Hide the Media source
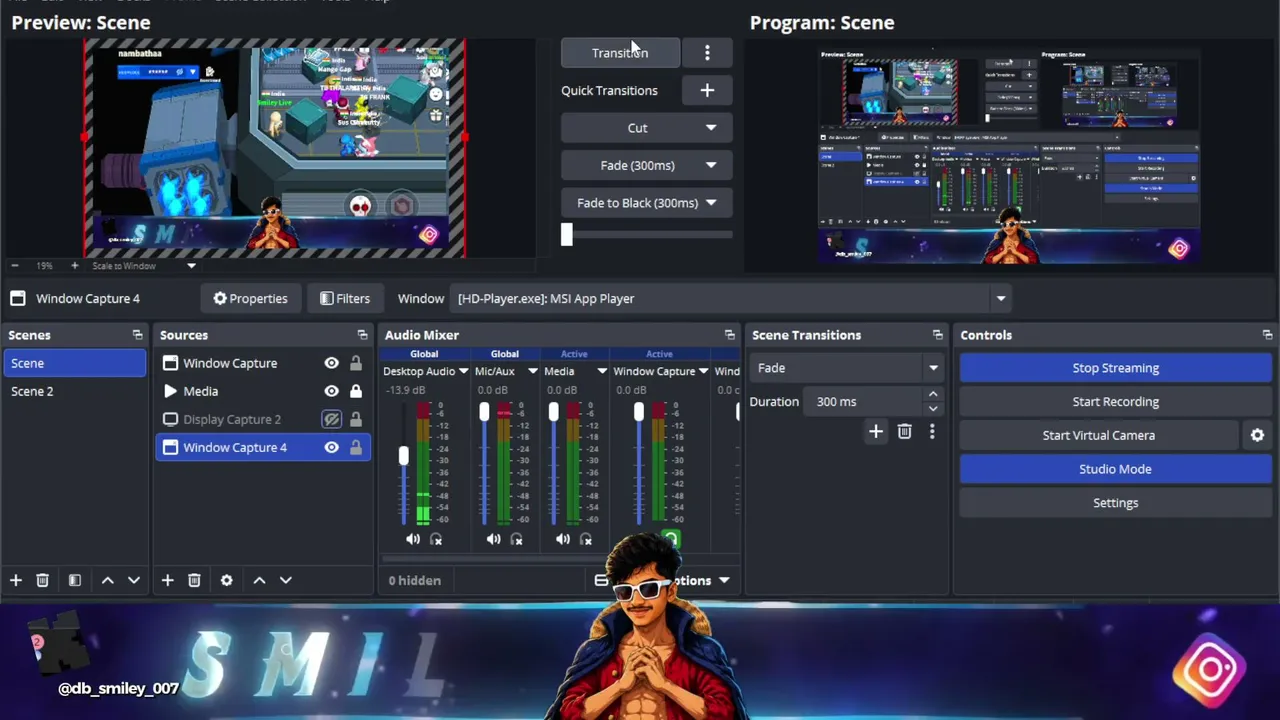The image size is (1280, 720). pos(331,391)
